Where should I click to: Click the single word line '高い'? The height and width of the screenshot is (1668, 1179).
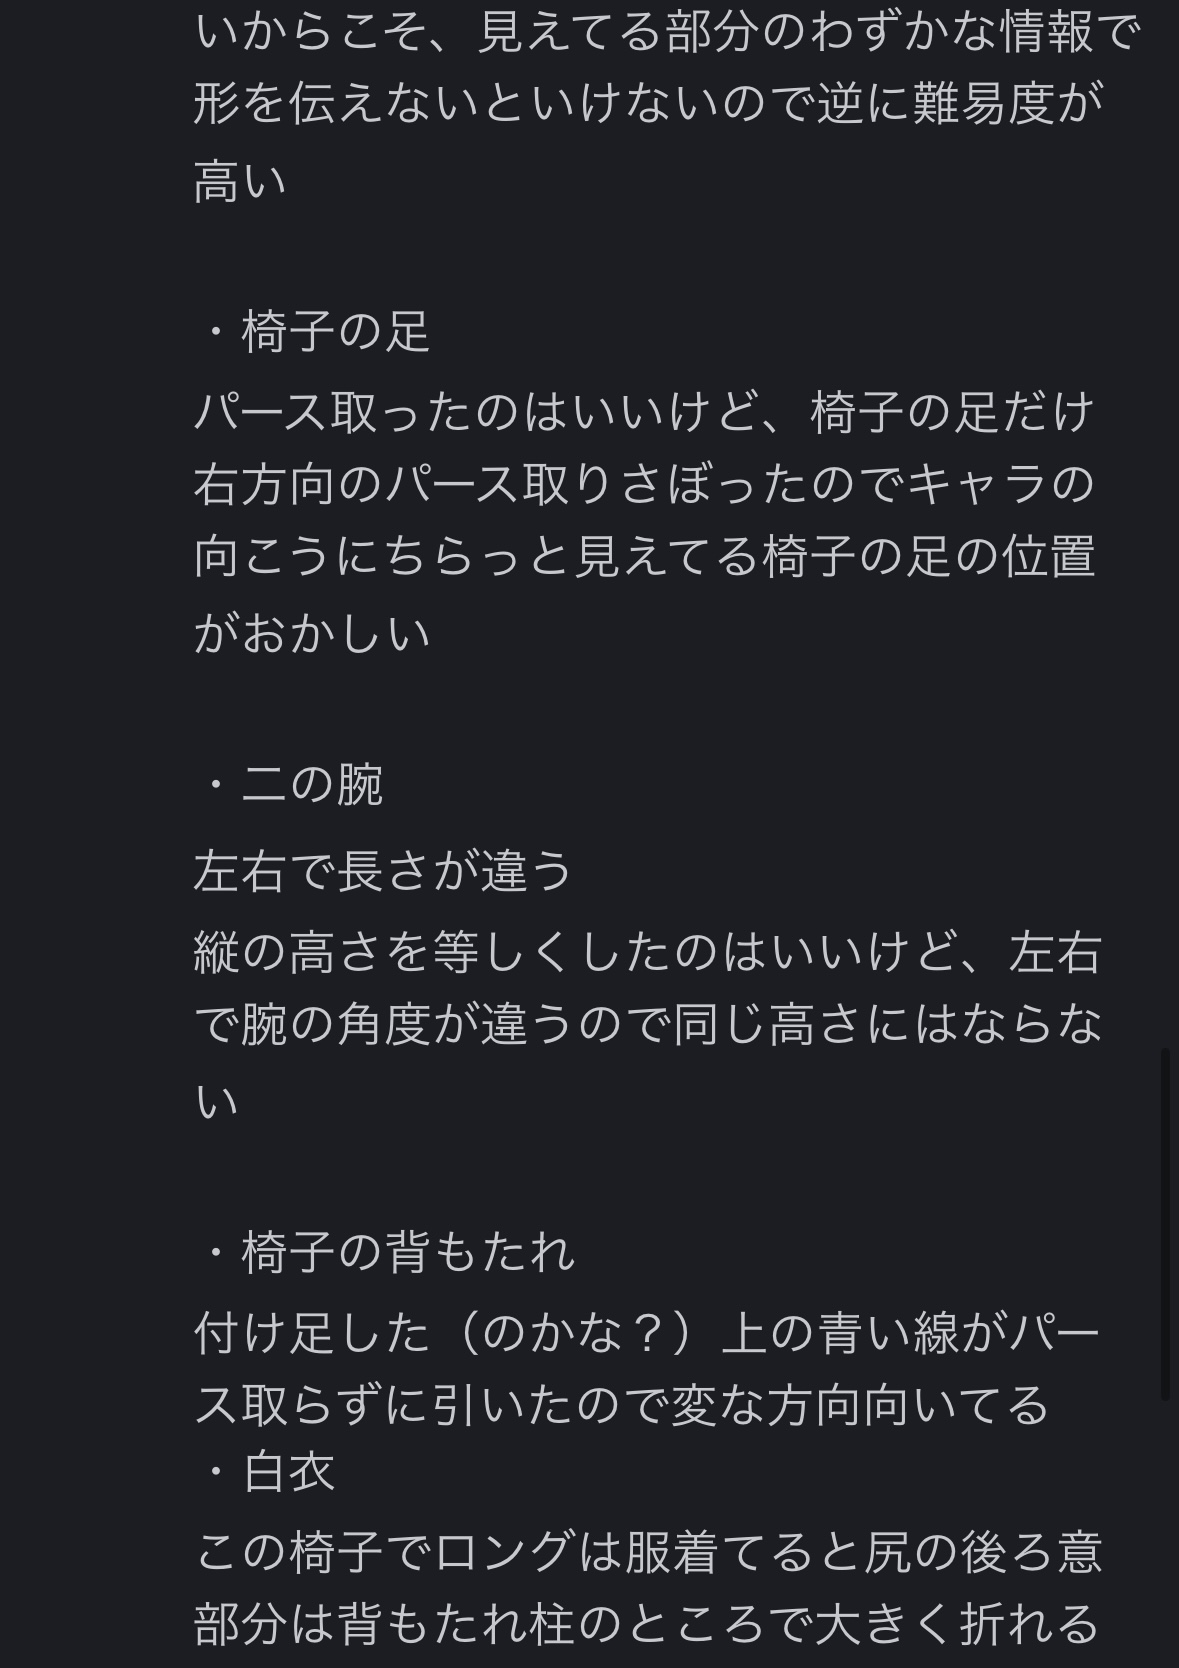click(x=240, y=182)
